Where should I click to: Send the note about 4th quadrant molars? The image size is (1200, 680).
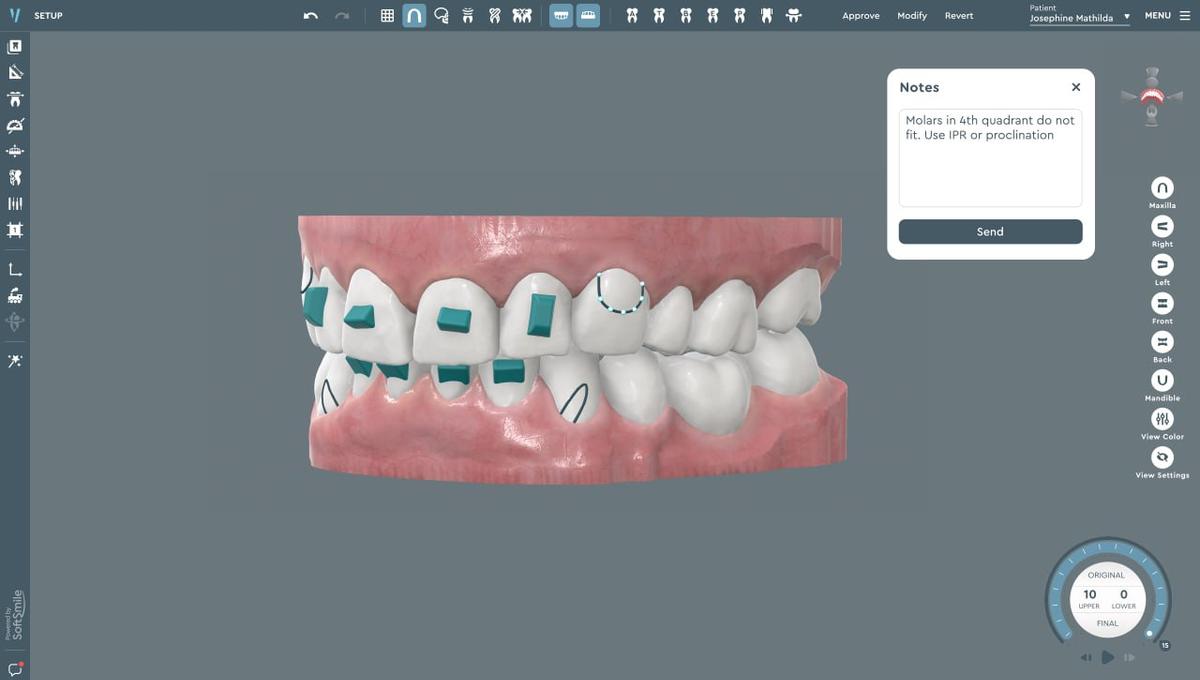(x=990, y=231)
